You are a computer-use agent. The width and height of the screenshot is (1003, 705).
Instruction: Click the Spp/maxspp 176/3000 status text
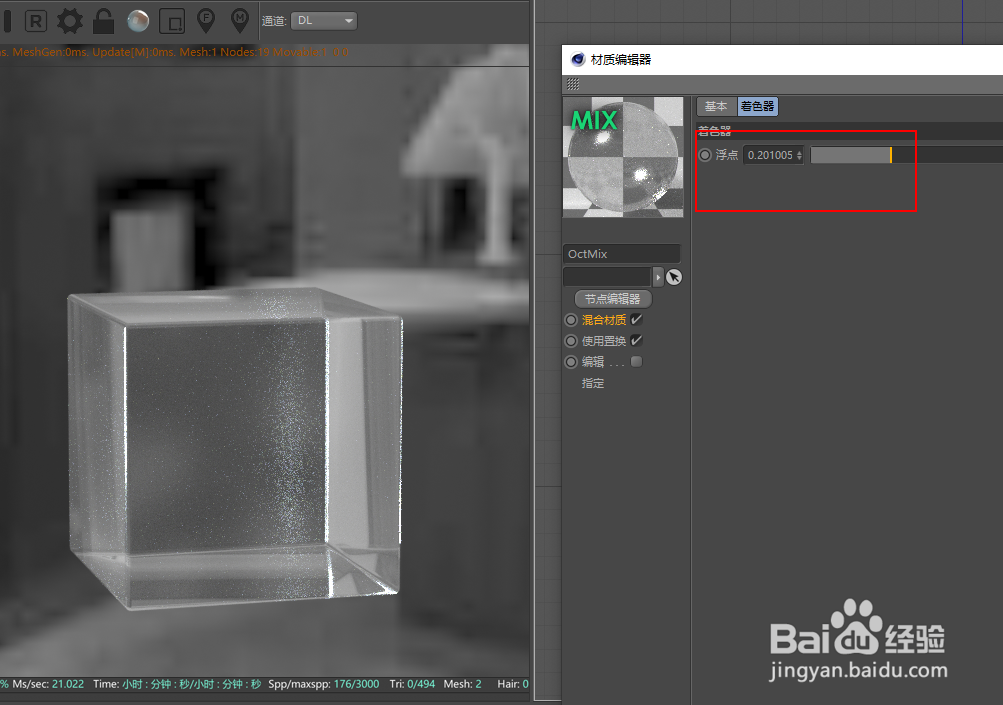coord(324,684)
